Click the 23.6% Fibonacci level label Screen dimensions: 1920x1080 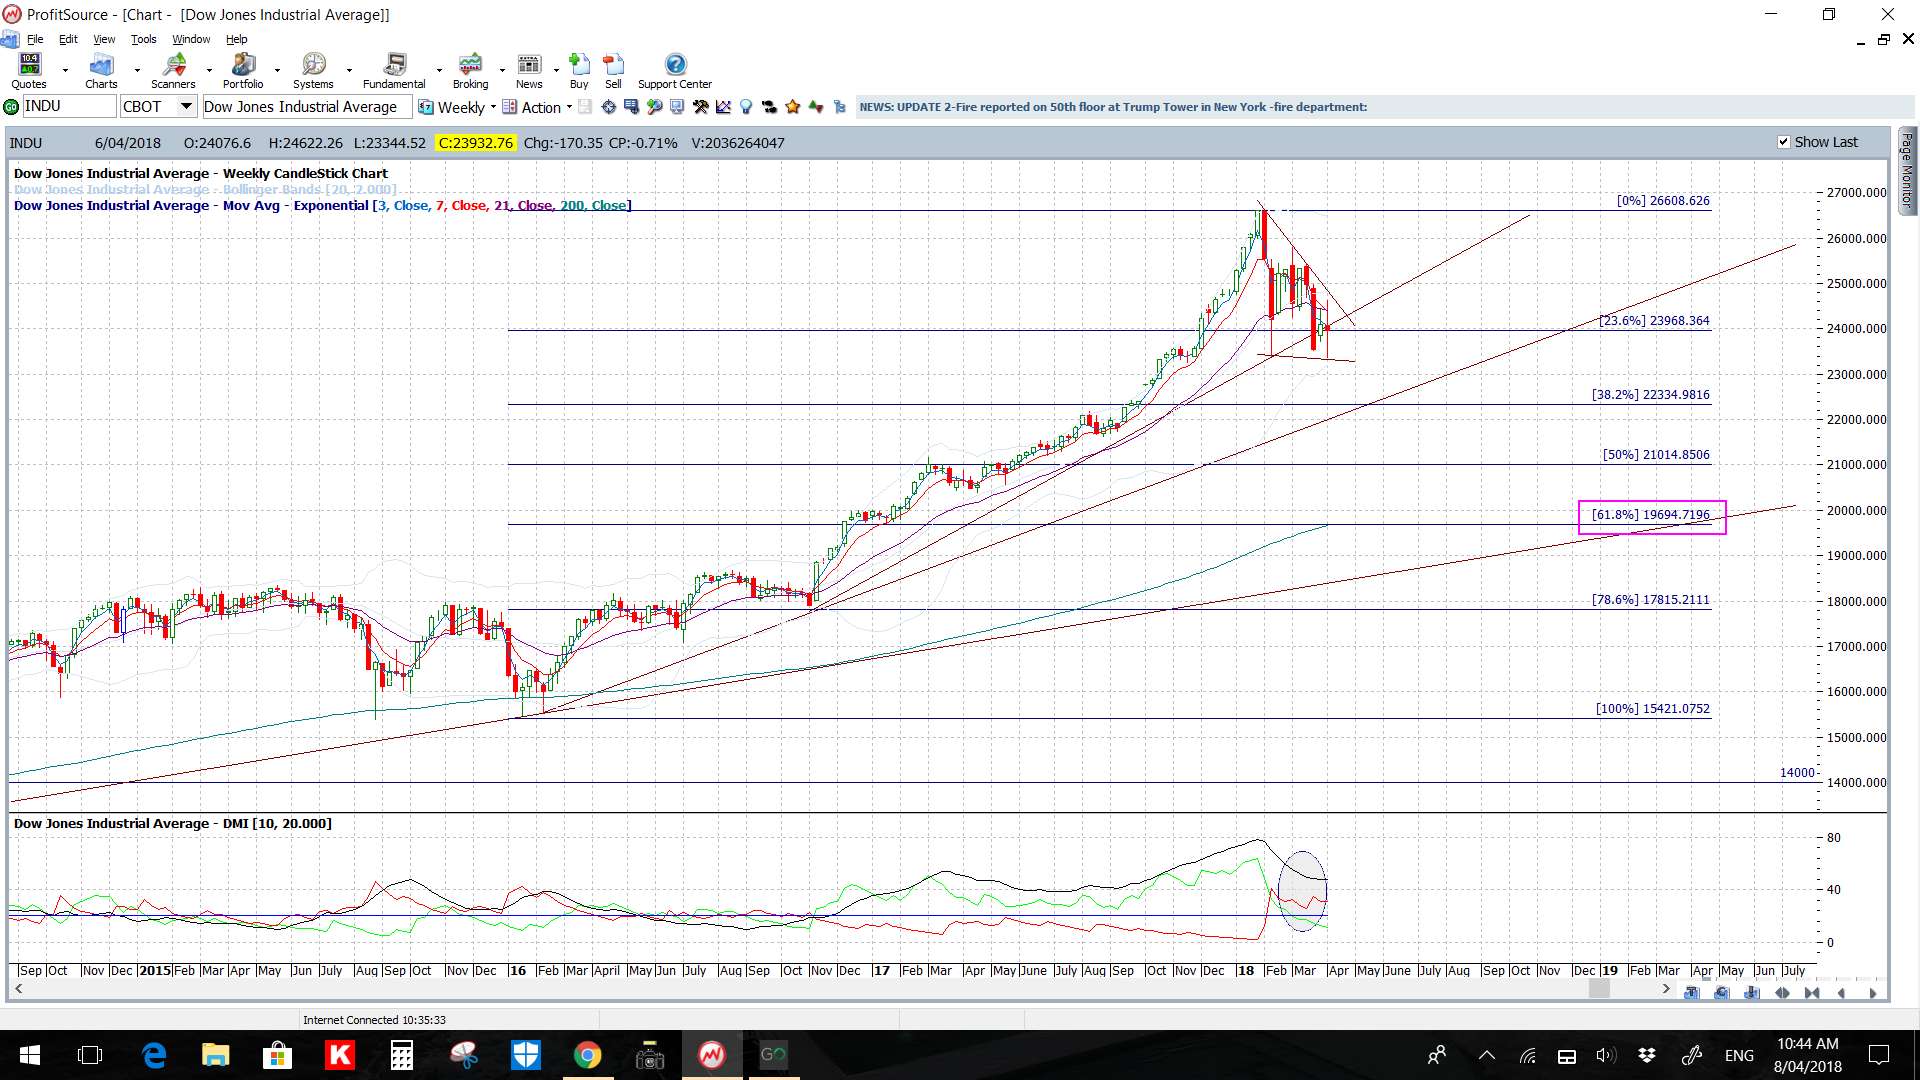(1654, 321)
